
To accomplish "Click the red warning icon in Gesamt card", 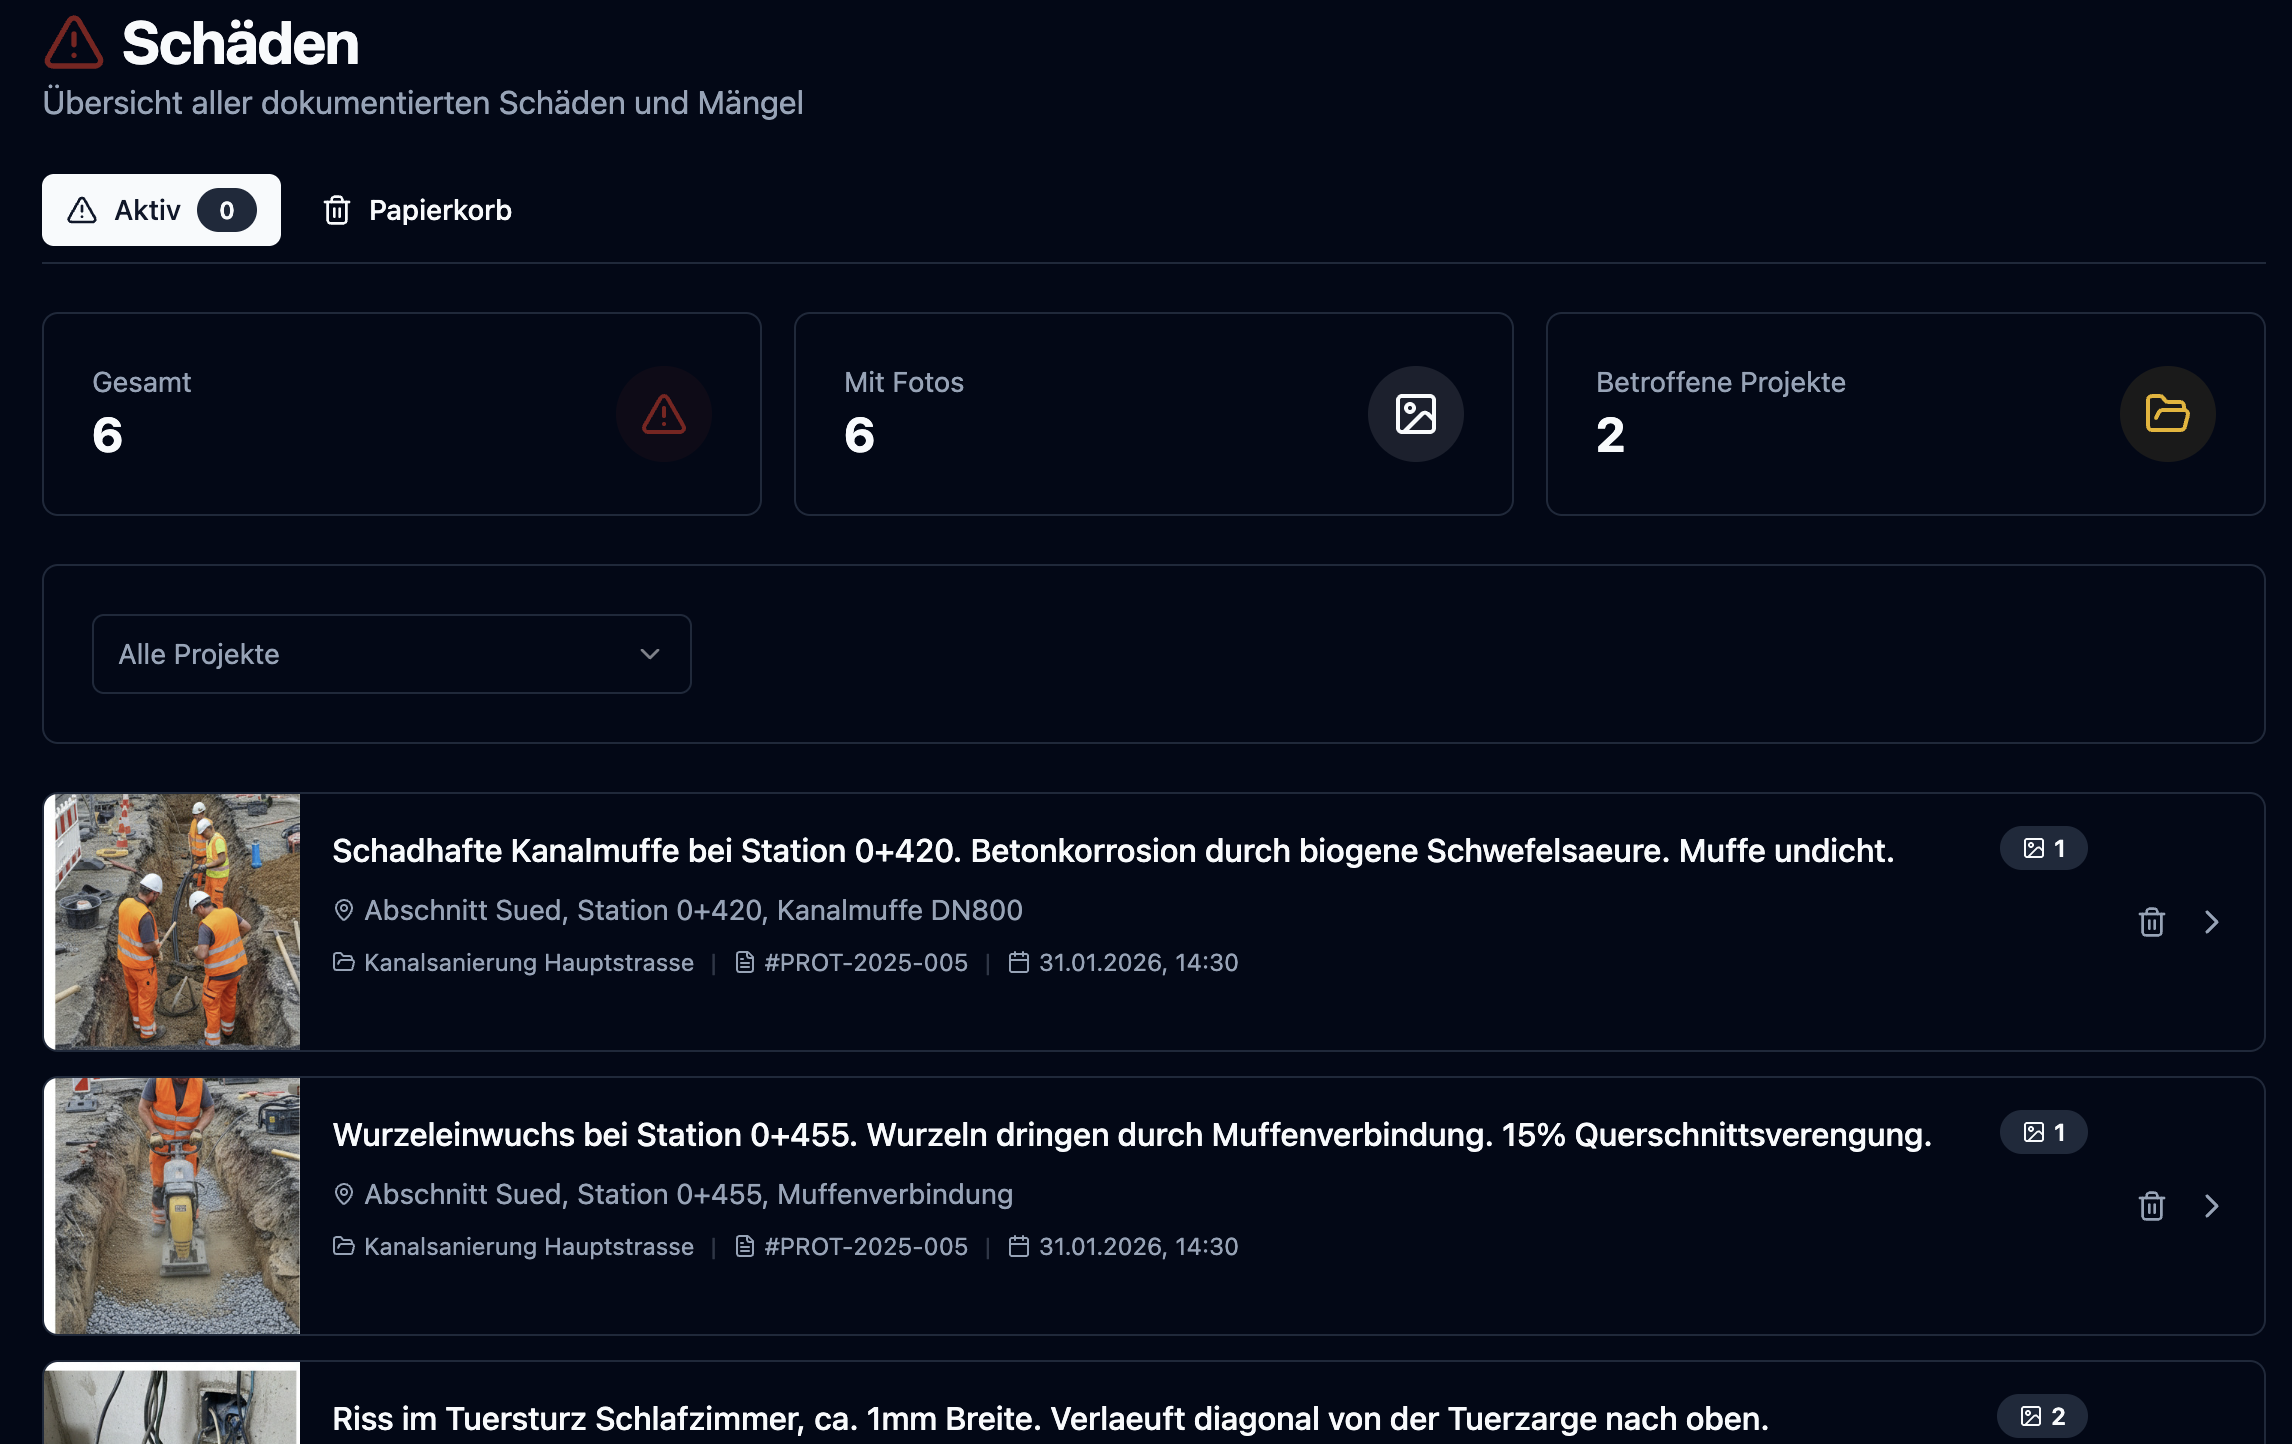I will tap(663, 414).
